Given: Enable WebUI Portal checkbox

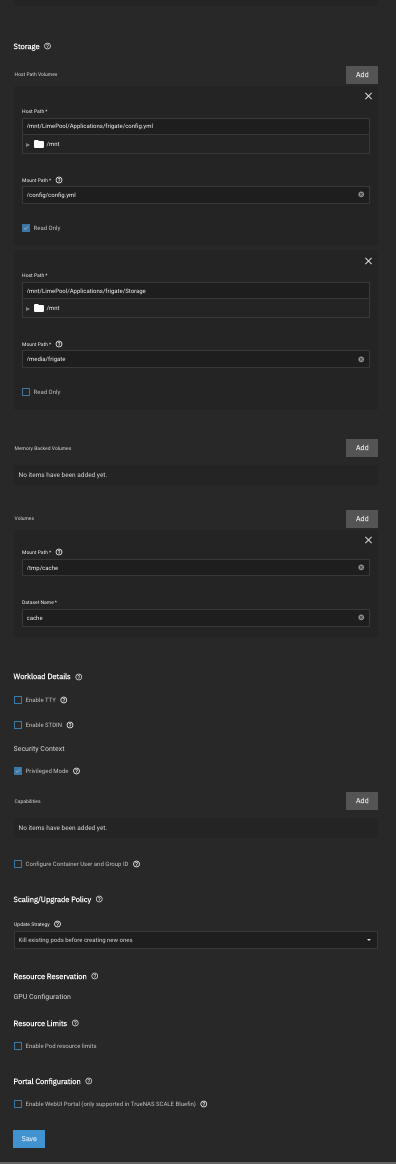Looking at the screenshot, I should click(18, 1104).
